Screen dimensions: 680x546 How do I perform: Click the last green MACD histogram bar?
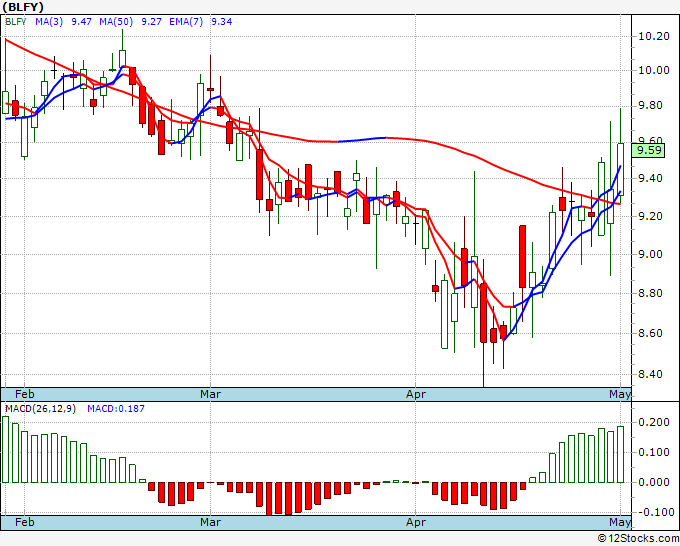(x=620, y=454)
